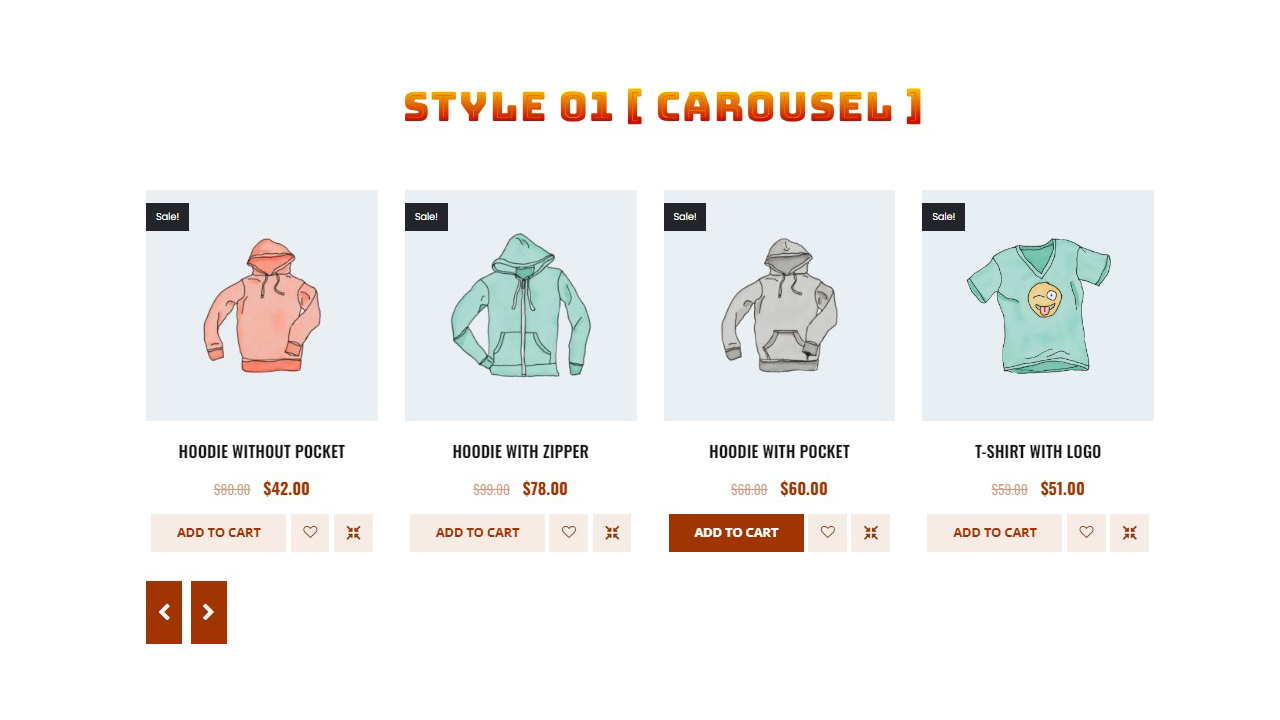Click compare icon for Hoodie With Pocket
The height and width of the screenshot is (720, 1280).
[871, 533]
